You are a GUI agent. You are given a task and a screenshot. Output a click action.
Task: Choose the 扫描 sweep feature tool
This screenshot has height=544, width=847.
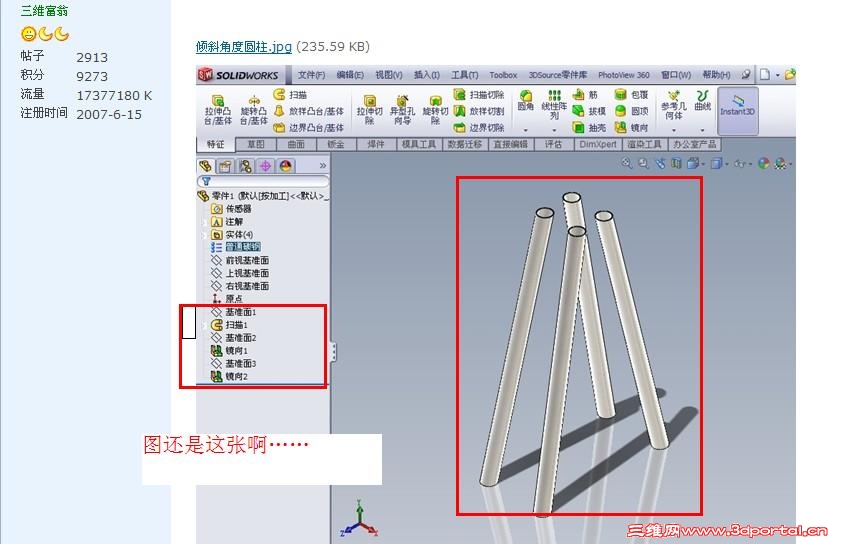click(x=290, y=95)
